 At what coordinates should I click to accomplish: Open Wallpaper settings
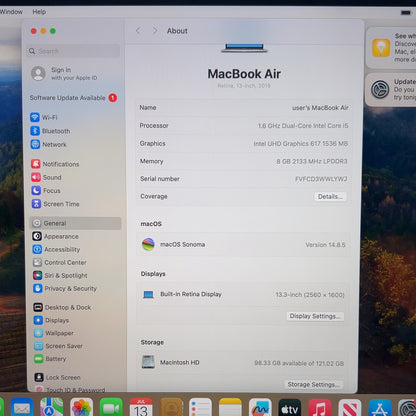click(54, 333)
